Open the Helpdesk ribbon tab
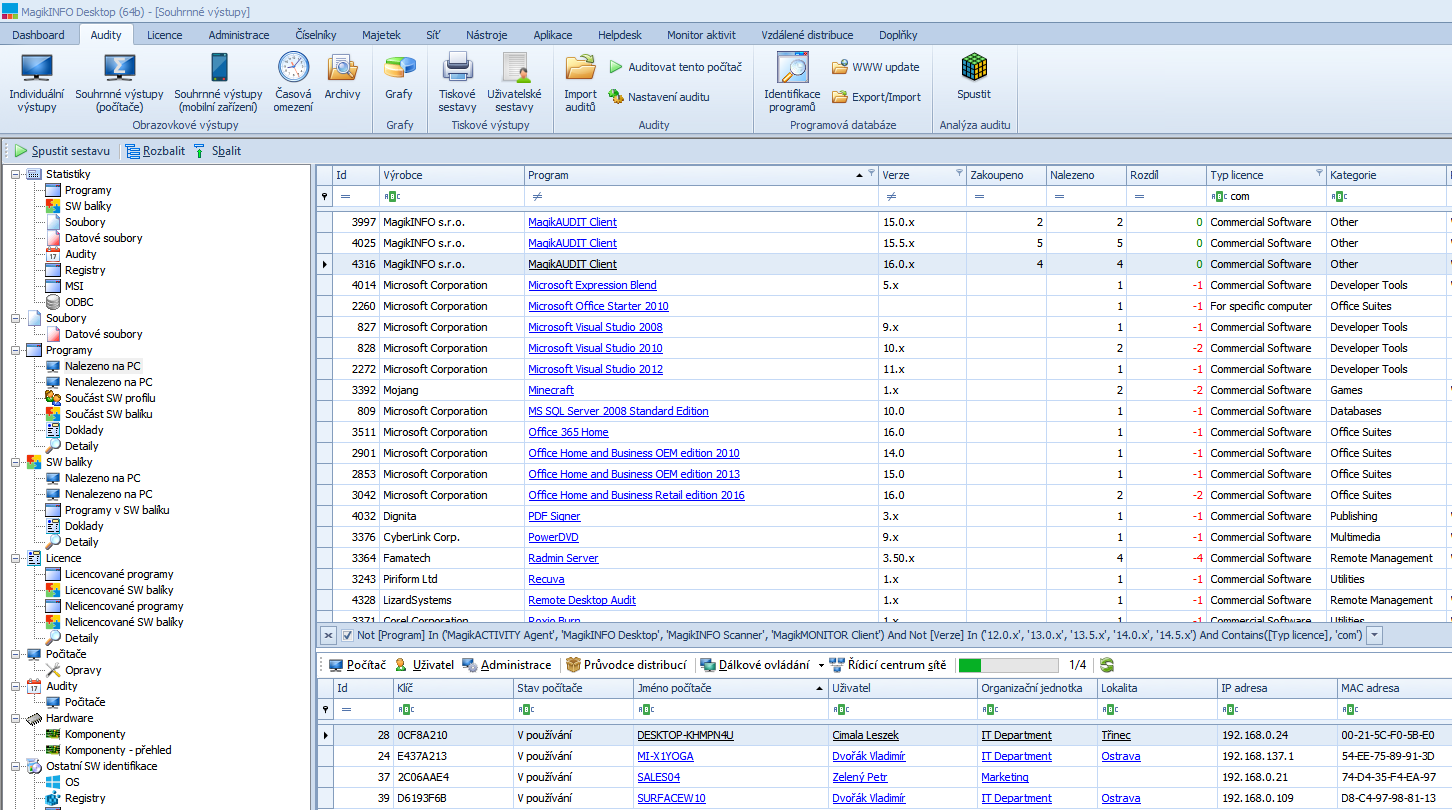Screen dimensions: 1452x810 coord(620,34)
